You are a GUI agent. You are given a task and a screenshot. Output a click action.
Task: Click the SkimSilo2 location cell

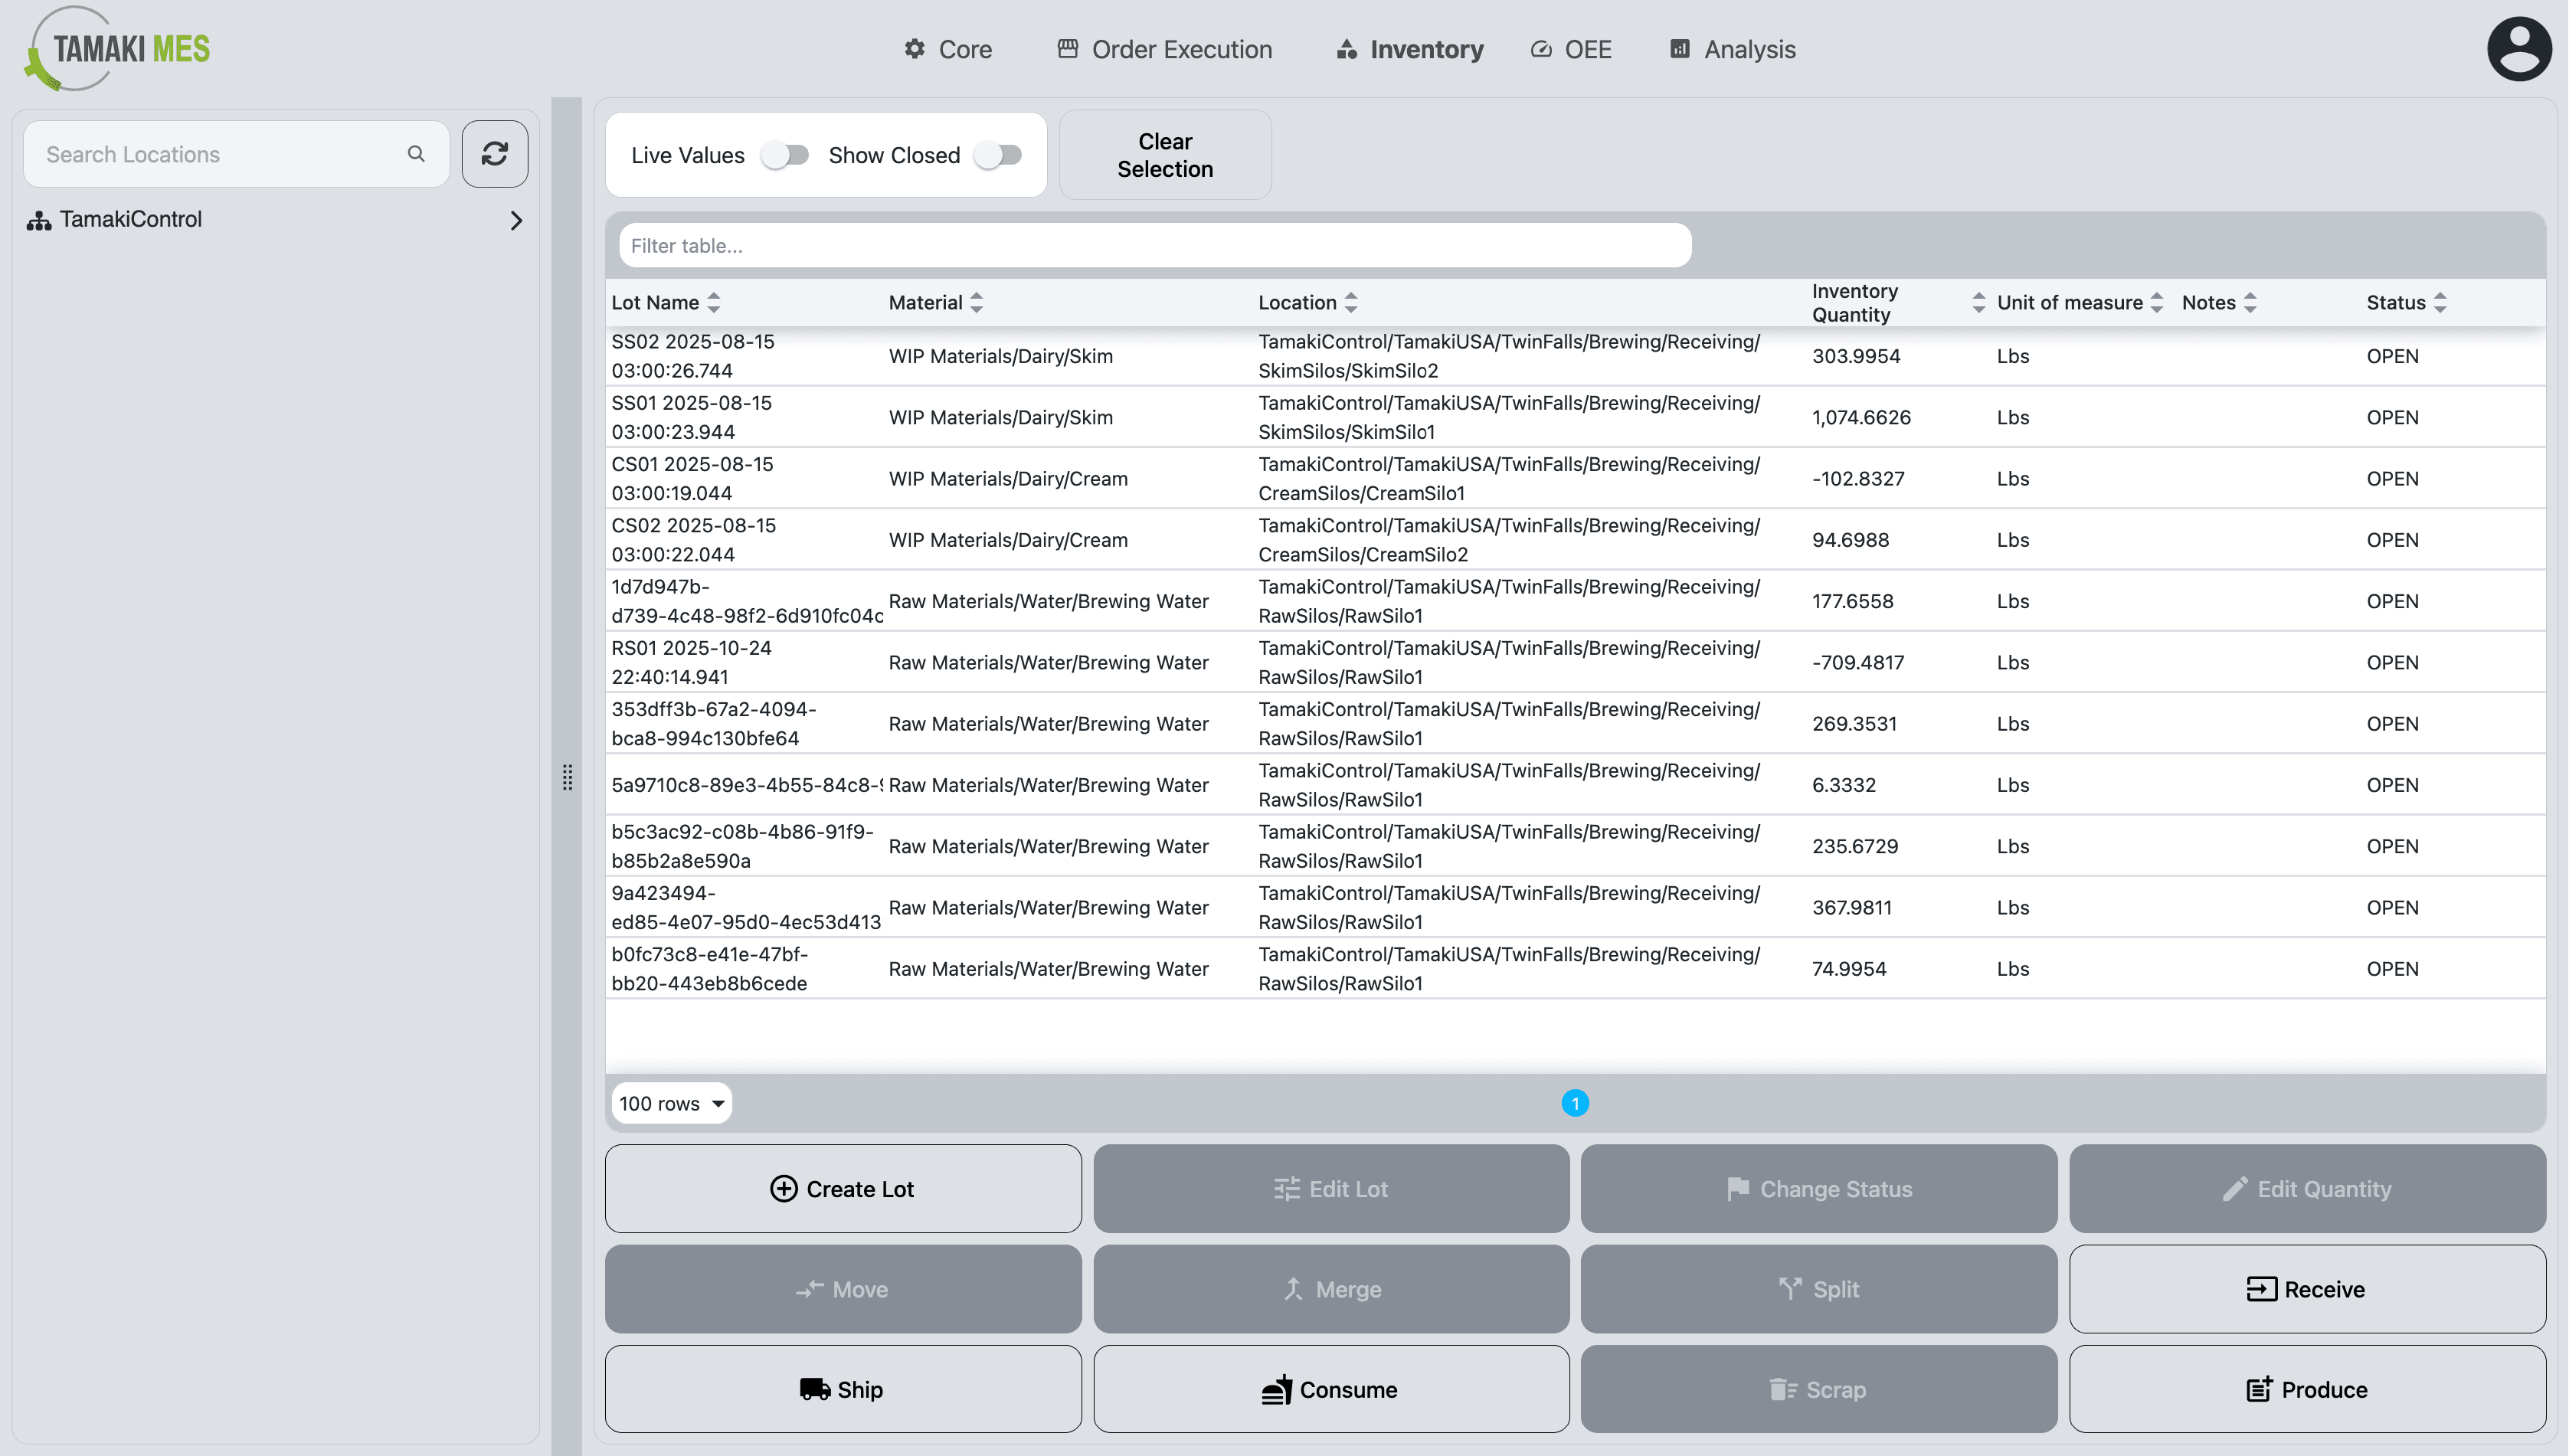point(1509,356)
